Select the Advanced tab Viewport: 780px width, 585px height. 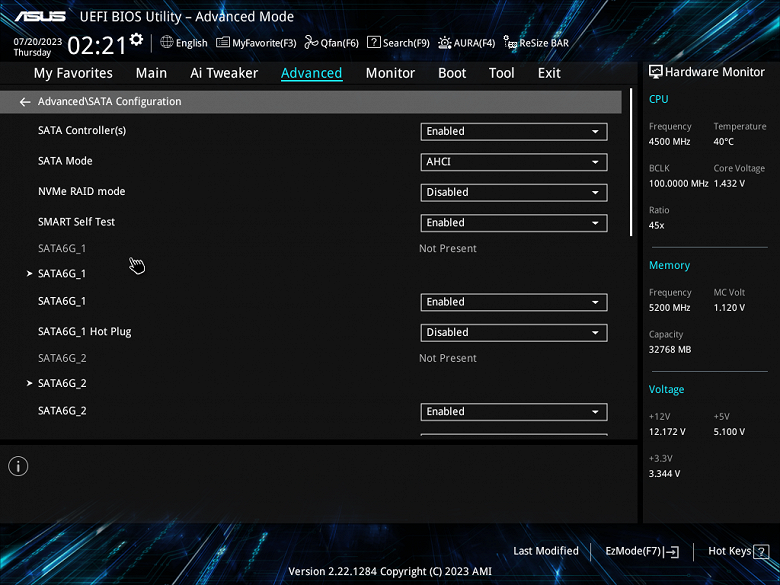pos(311,73)
